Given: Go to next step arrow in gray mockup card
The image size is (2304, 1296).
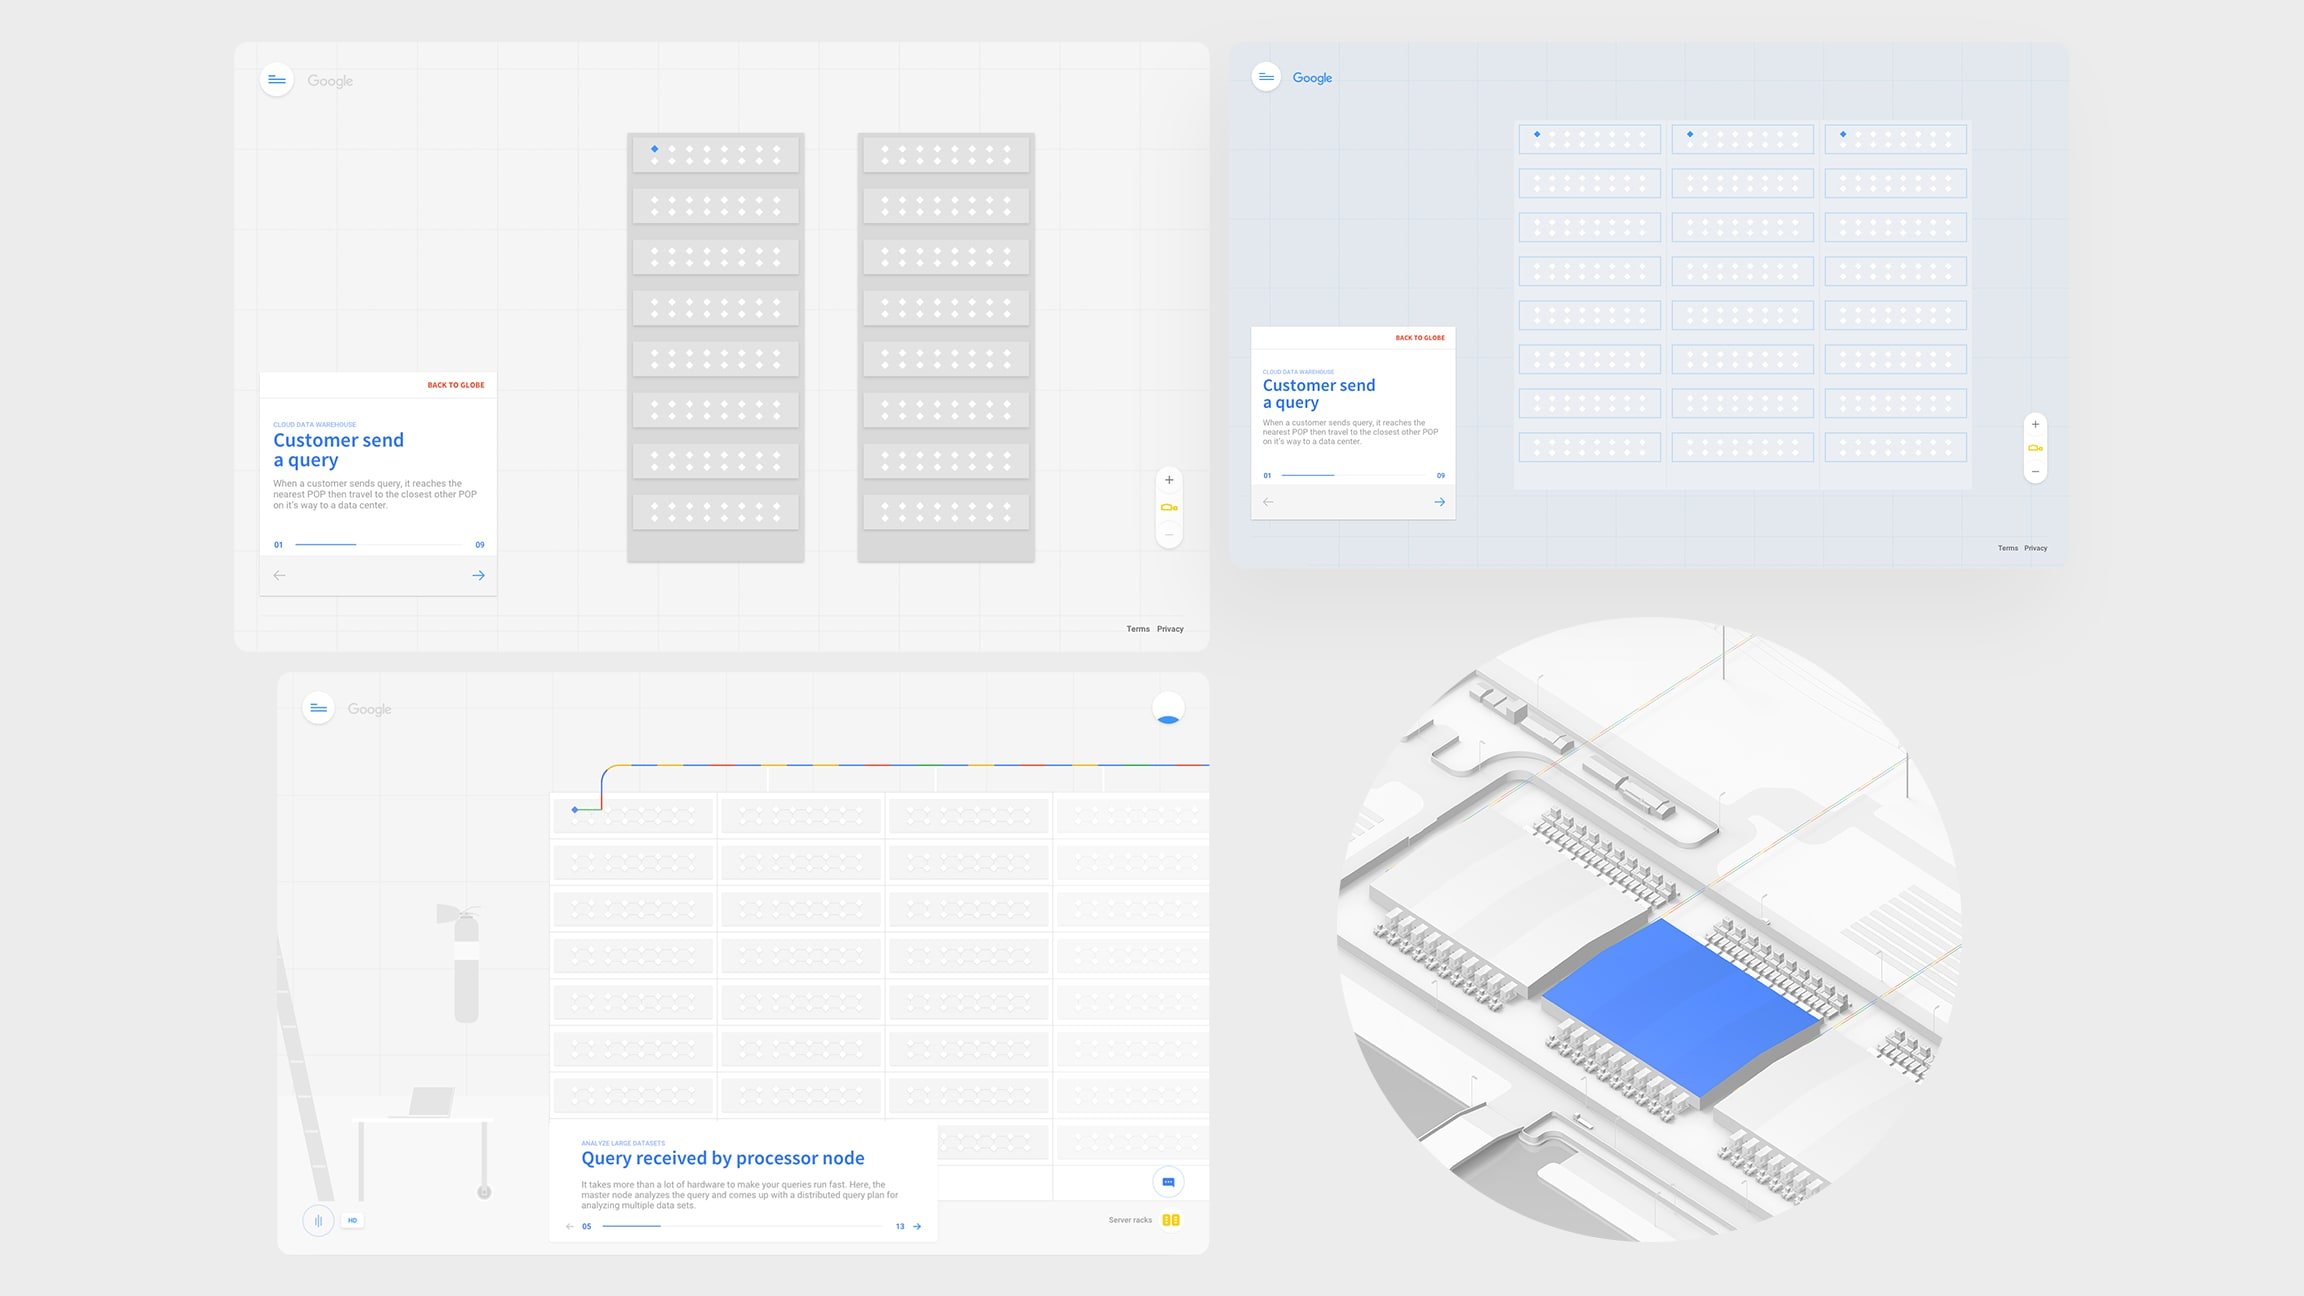Looking at the screenshot, I should pos(478,575).
